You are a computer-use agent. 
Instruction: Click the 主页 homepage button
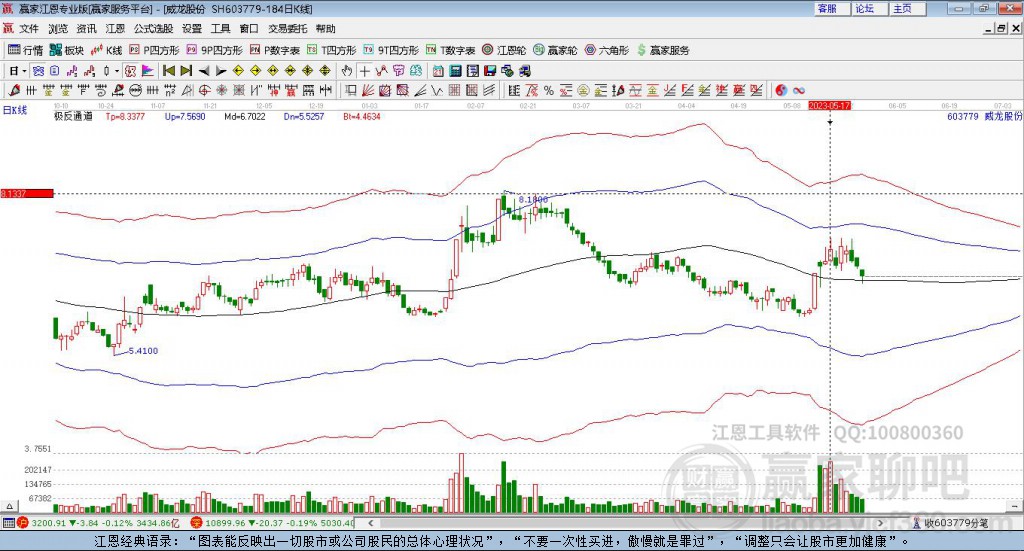[x=908, y=8]
